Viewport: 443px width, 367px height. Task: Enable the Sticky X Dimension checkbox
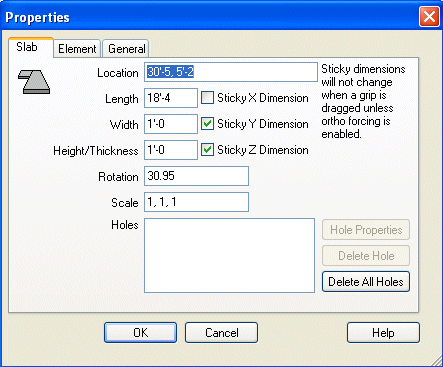coord(207,98)
